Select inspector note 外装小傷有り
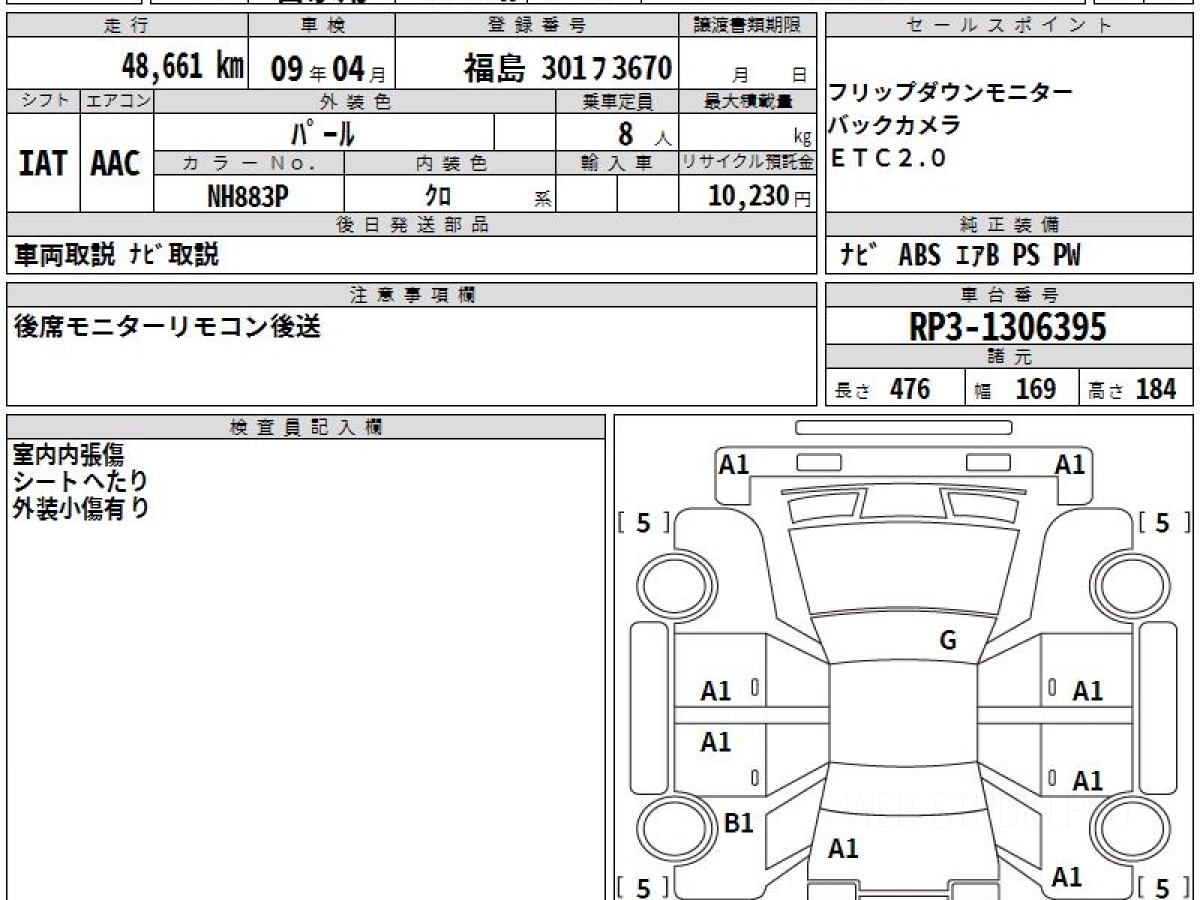This screenshot has height=900, width=1200. [80, 509]
